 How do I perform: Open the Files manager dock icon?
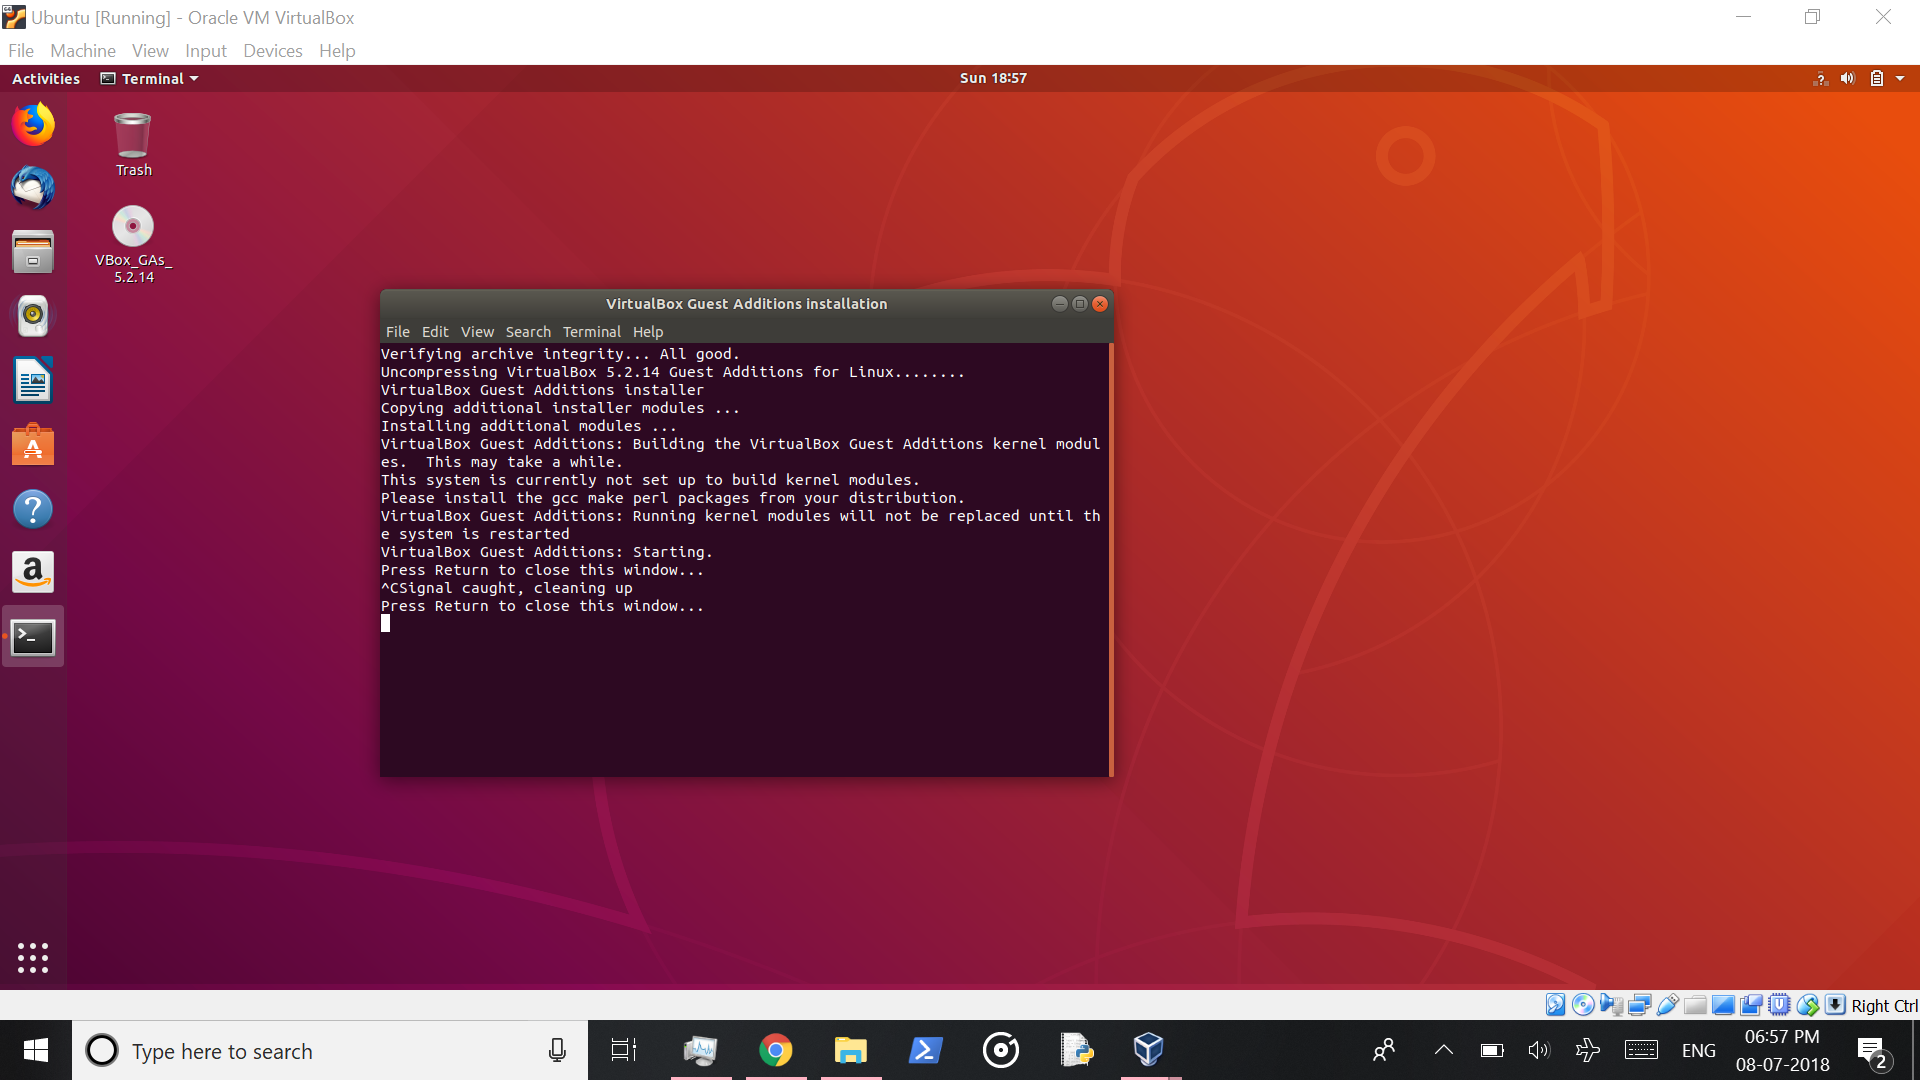(x=33, y=252)
